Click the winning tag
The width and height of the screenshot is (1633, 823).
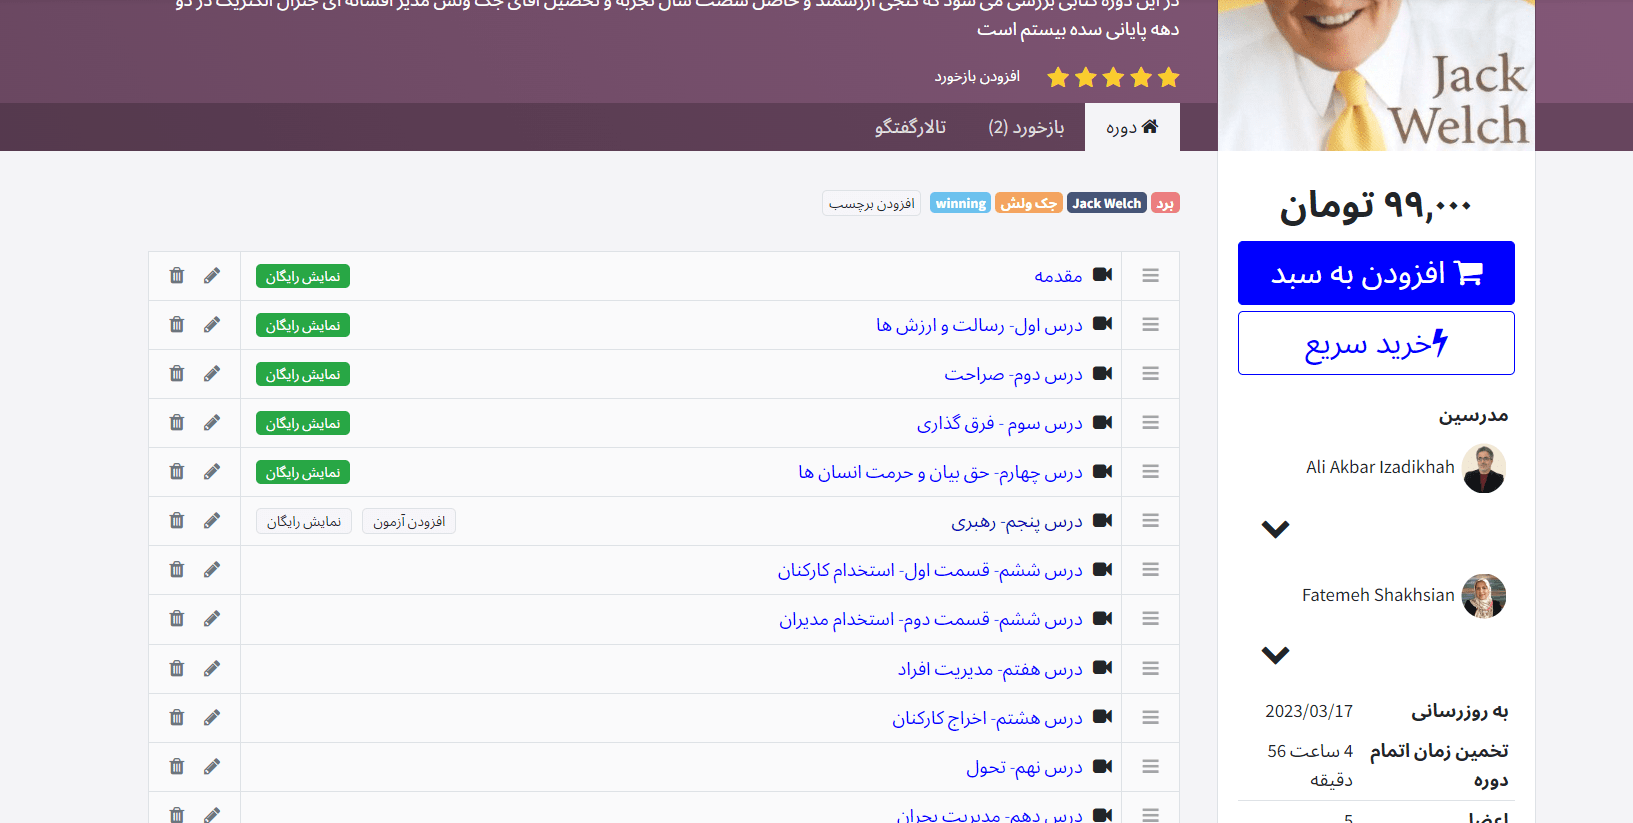point(960,203)
